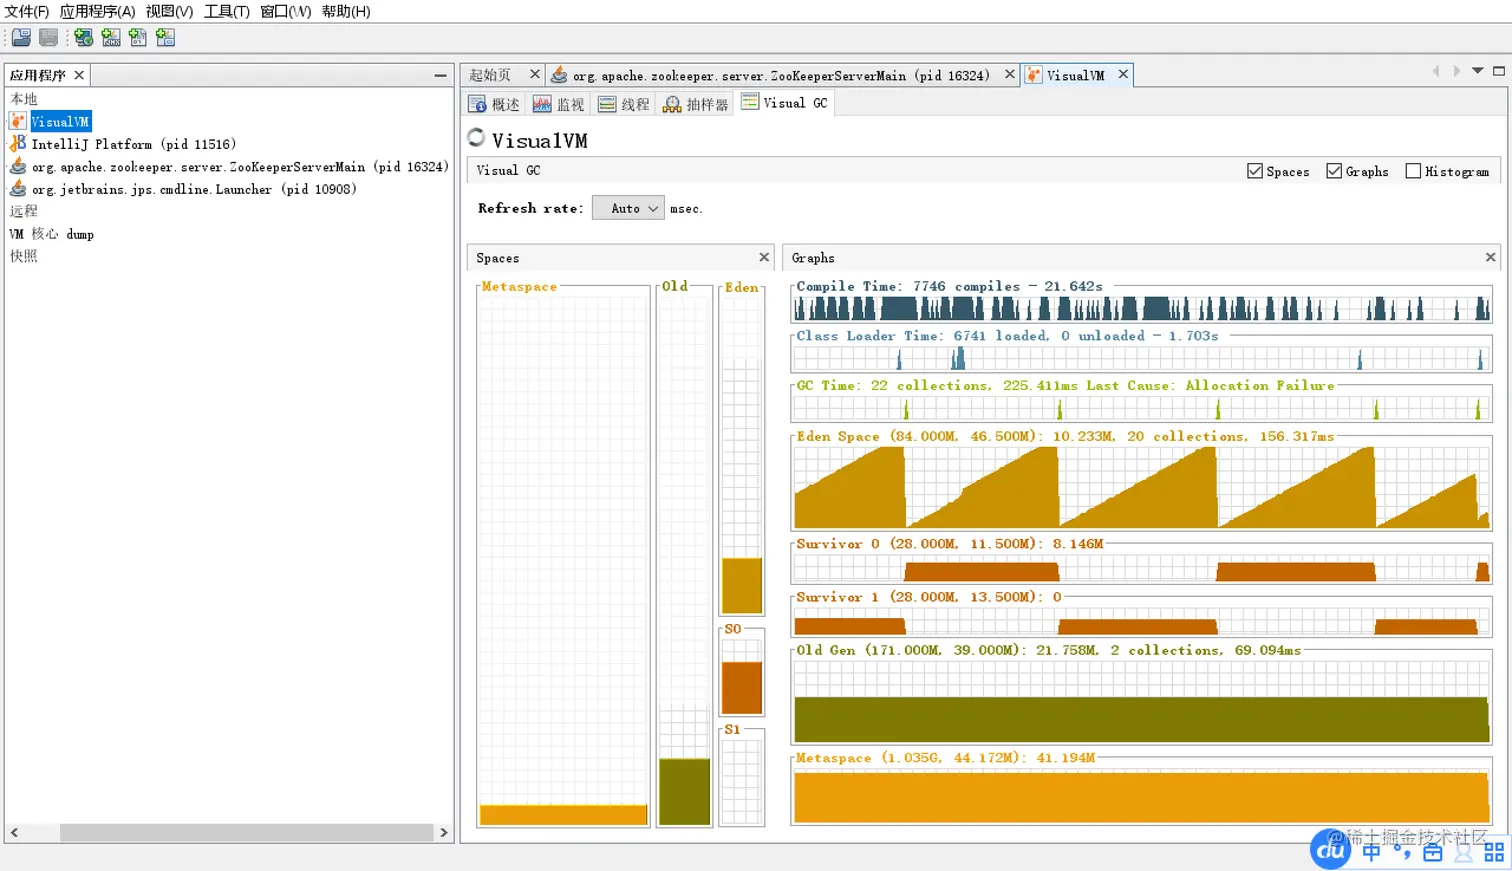Viewport: 1512px width, 871px height.
Task: Open the IME toolbox briefcase icon
Action: point(1433,852)
